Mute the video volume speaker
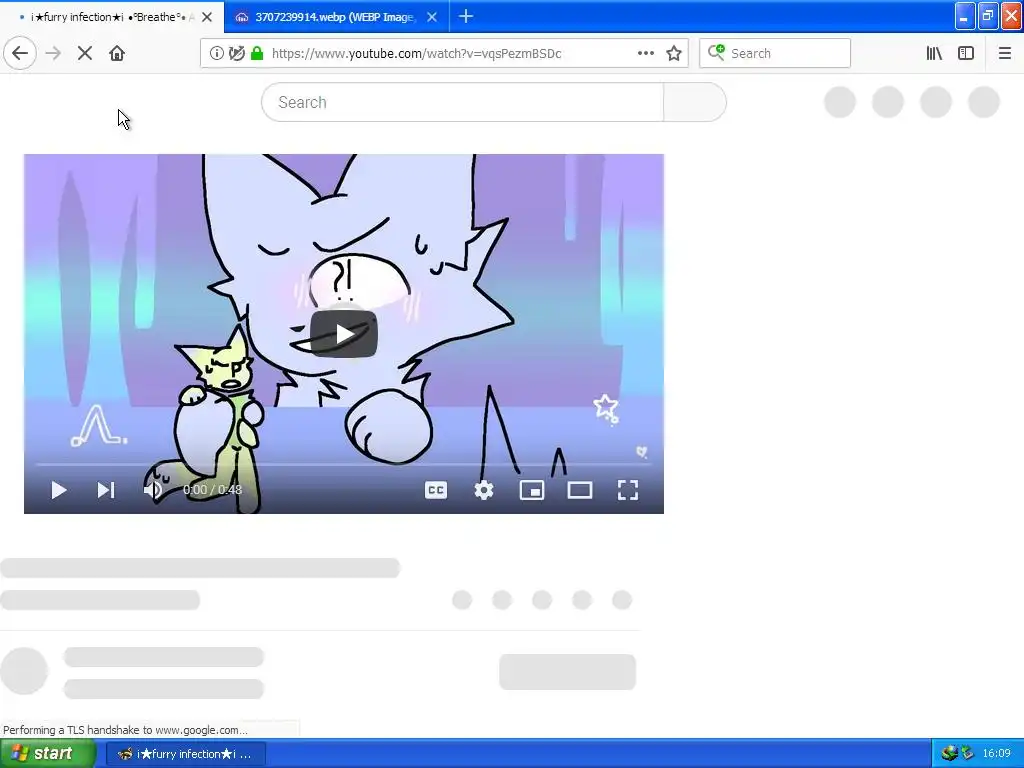Viewport: 1024px width, 768px height. click(x=152, y=490)
